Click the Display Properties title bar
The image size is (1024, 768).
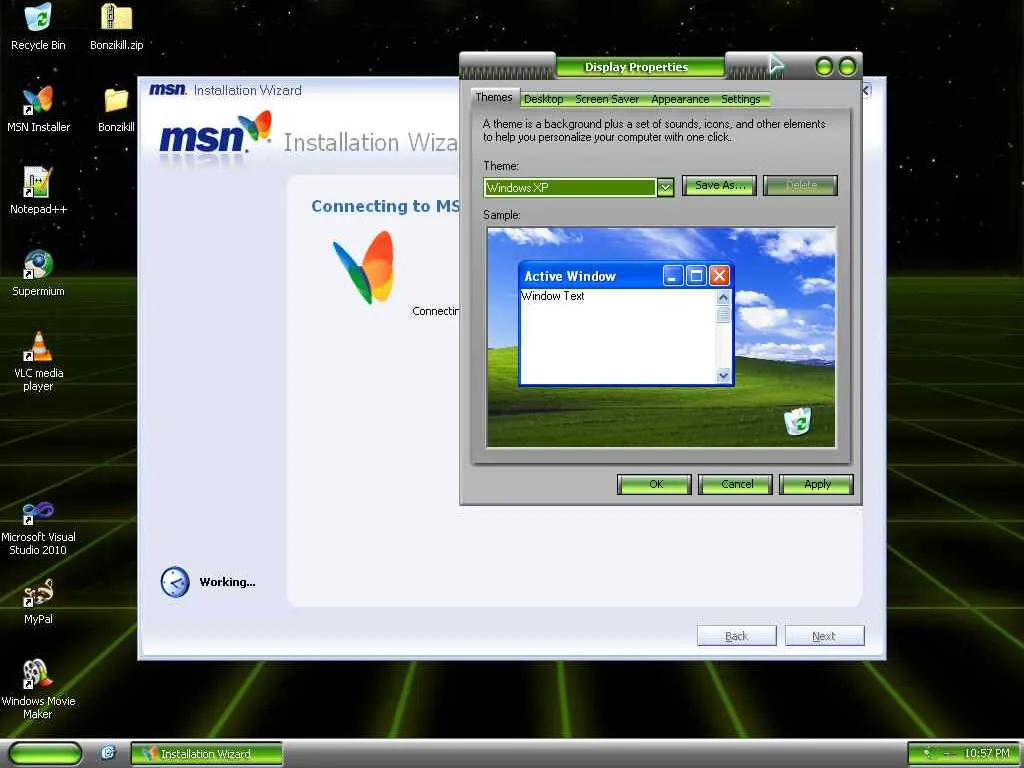pos(636,67)
